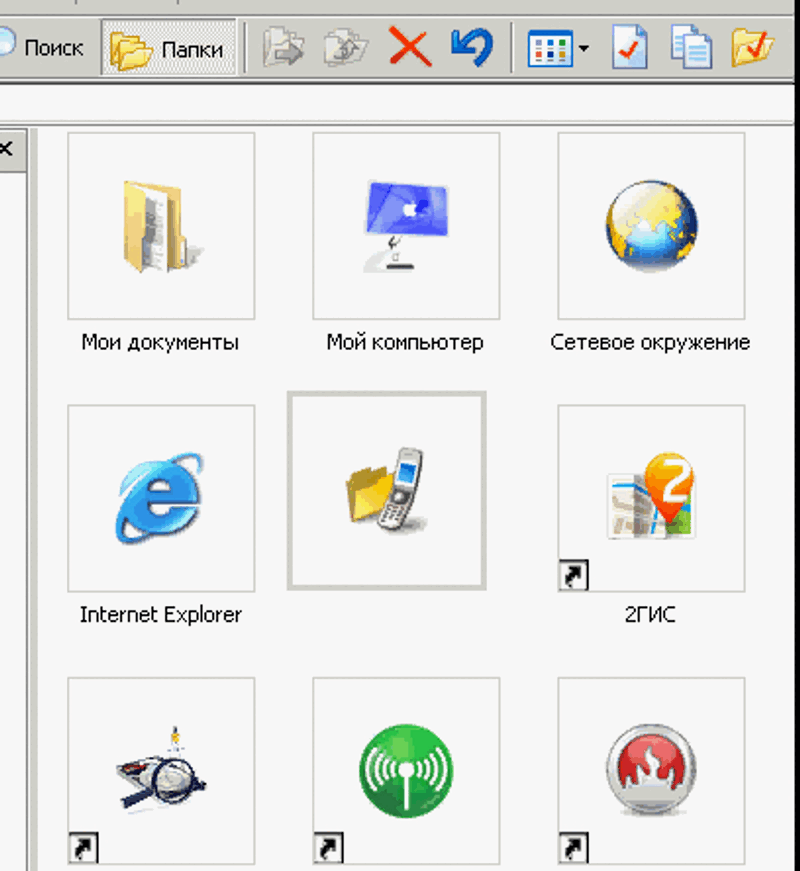Click the Views grid icon
The image size is (800, 871).
pos(549,49)
